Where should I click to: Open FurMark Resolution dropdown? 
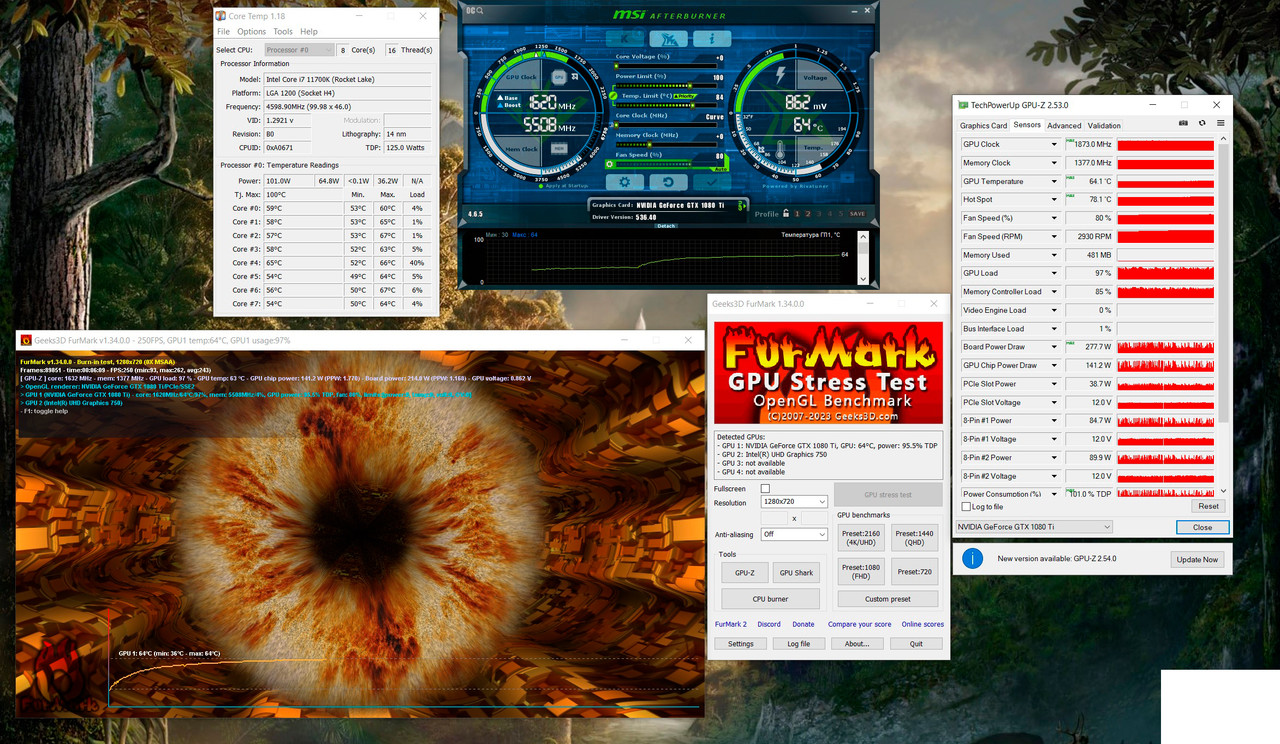click(794, 502)
